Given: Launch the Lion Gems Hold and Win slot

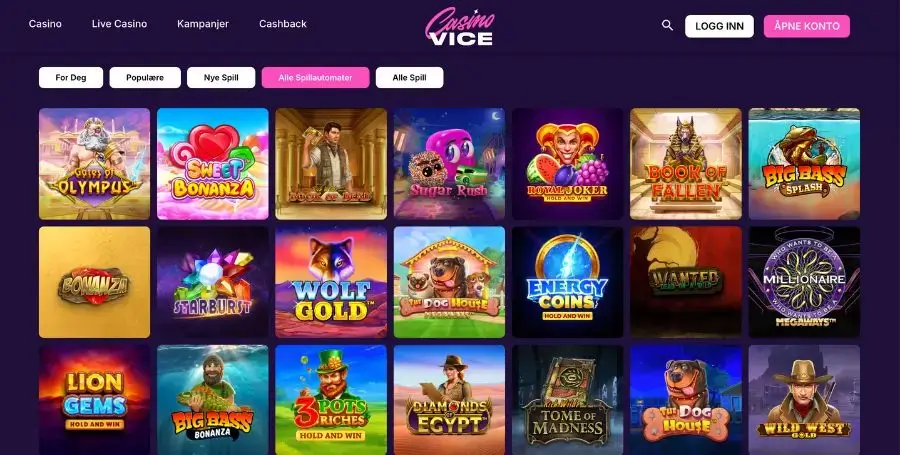Looking at the screenshot, I should click(94, 400).
